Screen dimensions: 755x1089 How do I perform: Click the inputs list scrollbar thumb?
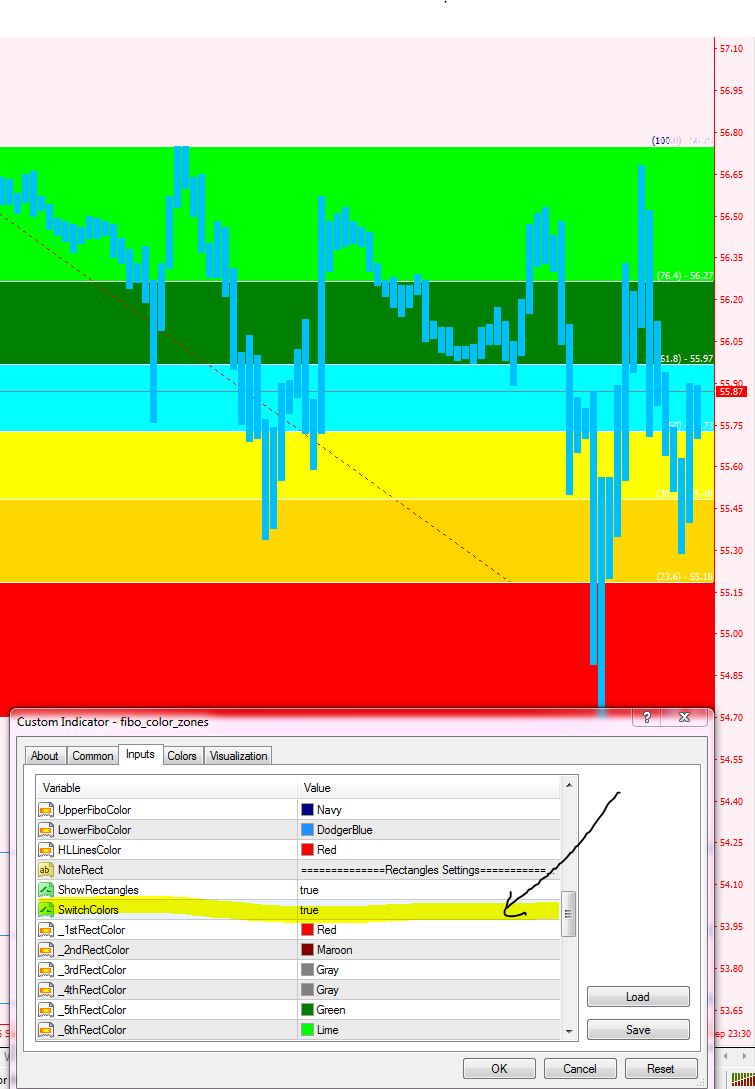569,913
